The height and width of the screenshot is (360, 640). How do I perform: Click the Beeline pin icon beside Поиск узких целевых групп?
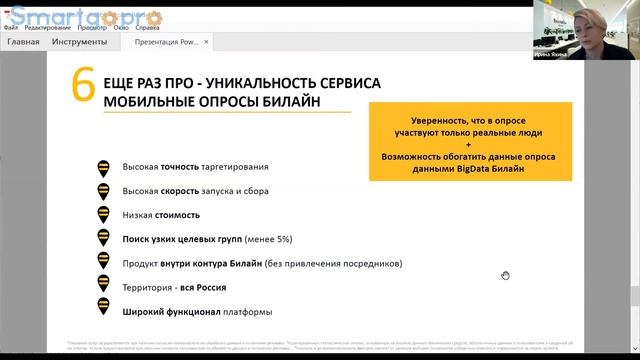[103, 238]
